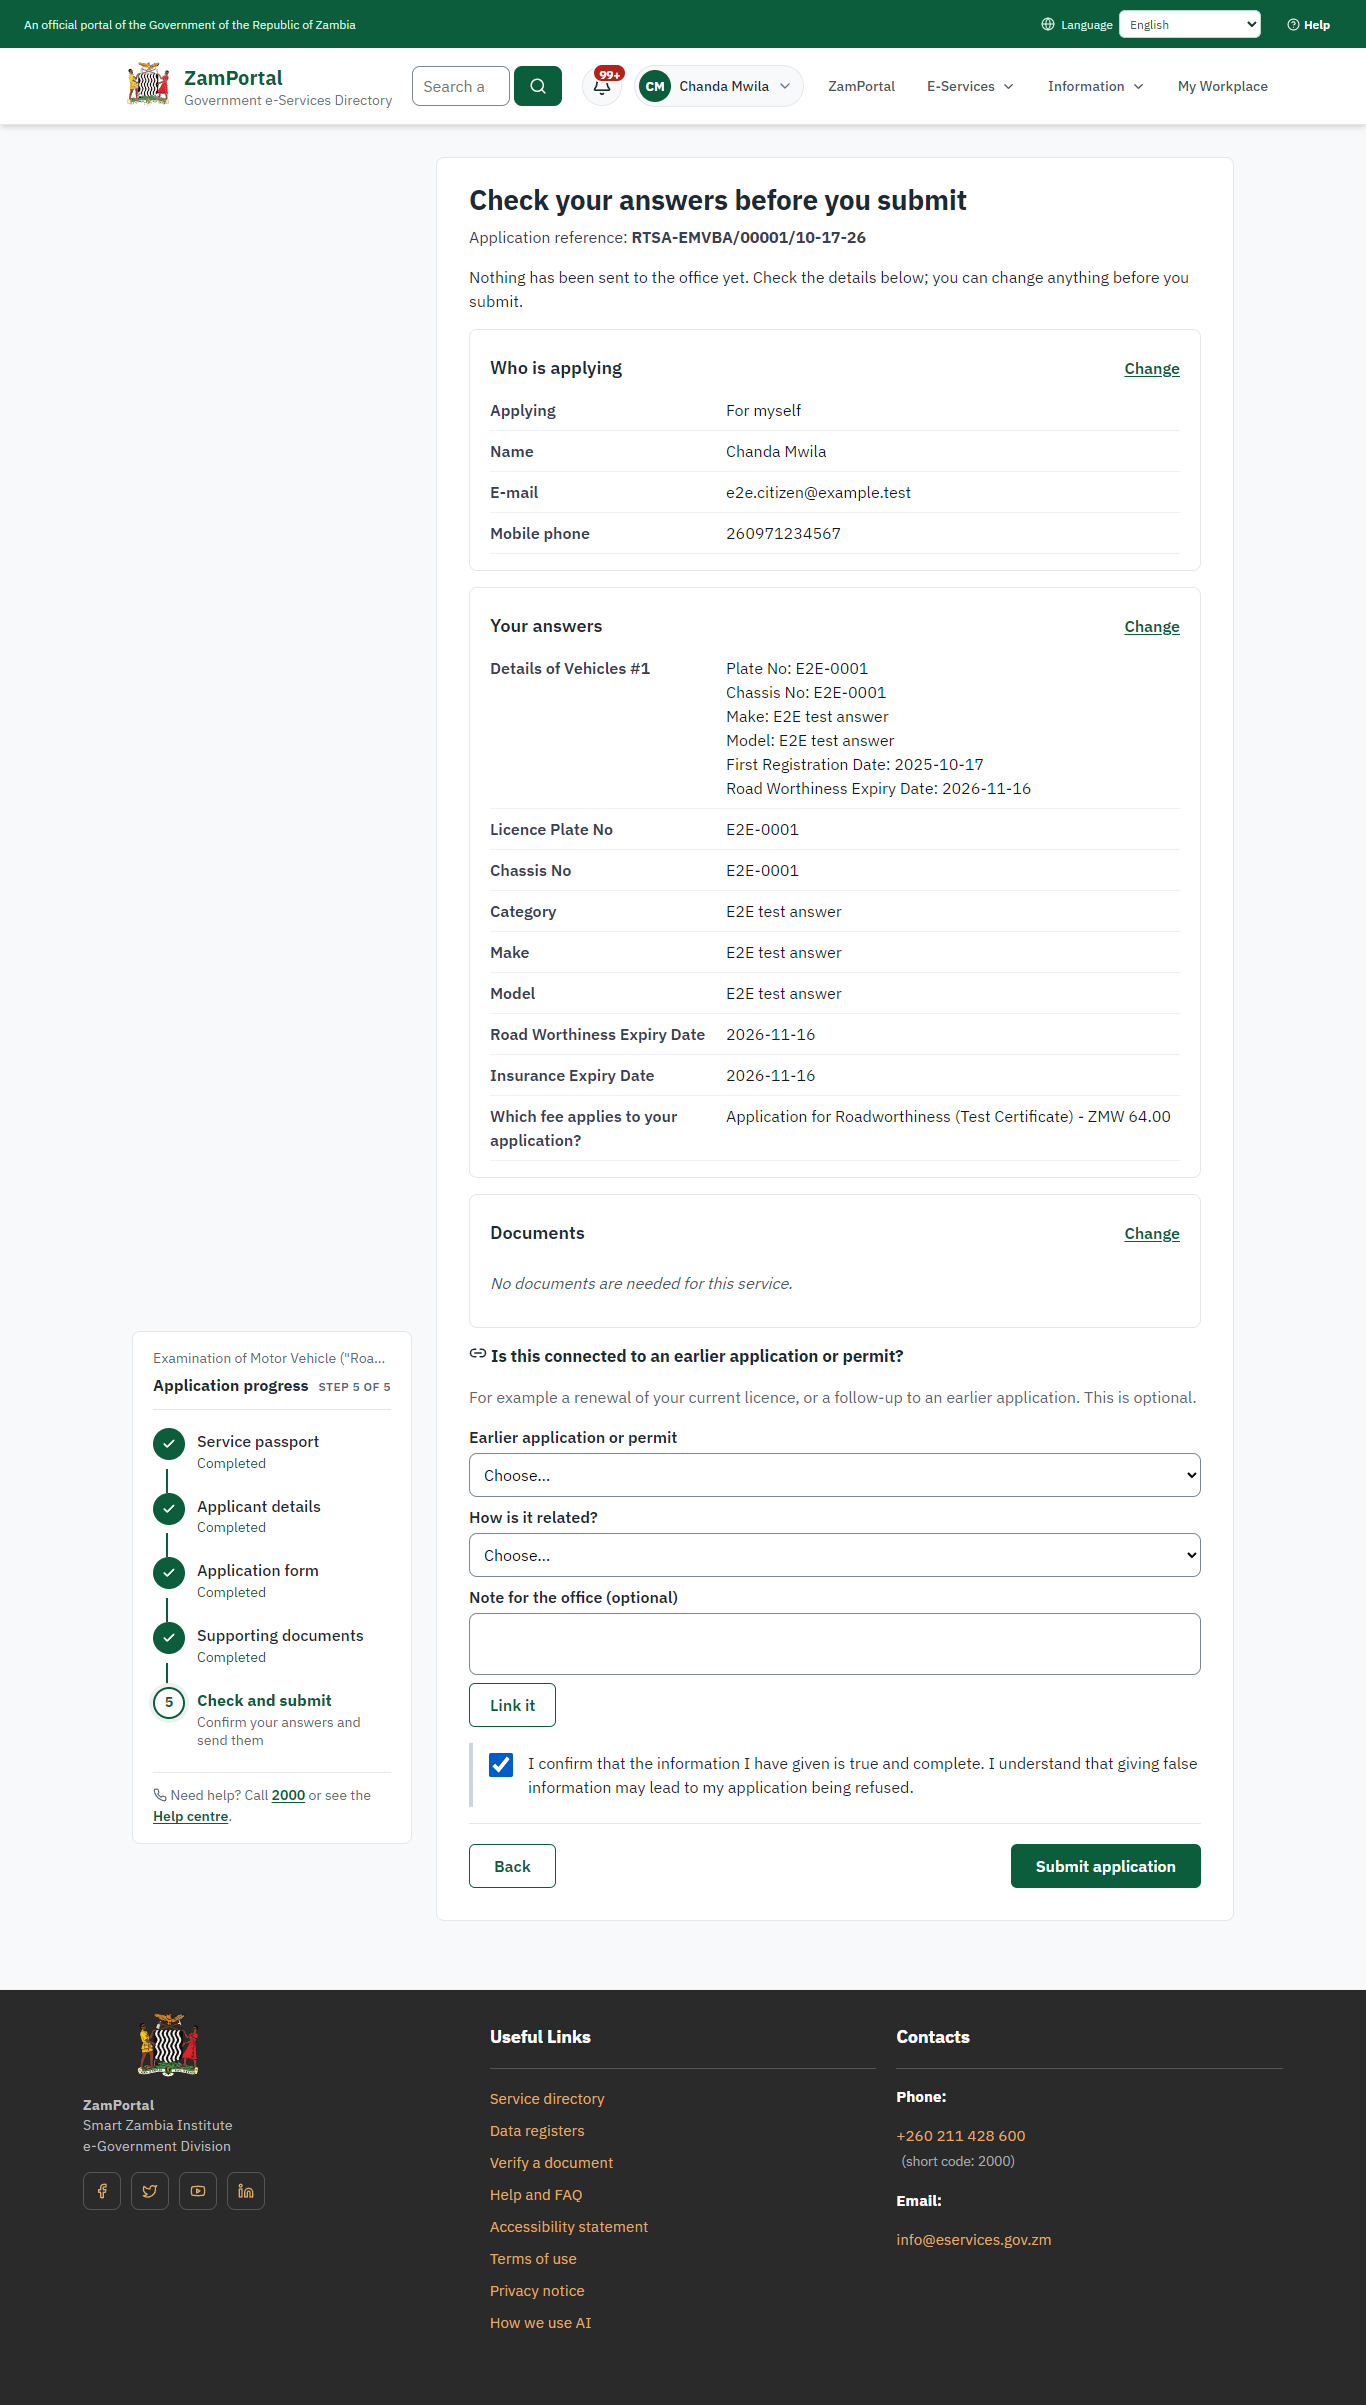Click the Link it button
1366x2405 pixels.
pos(512,1705)
